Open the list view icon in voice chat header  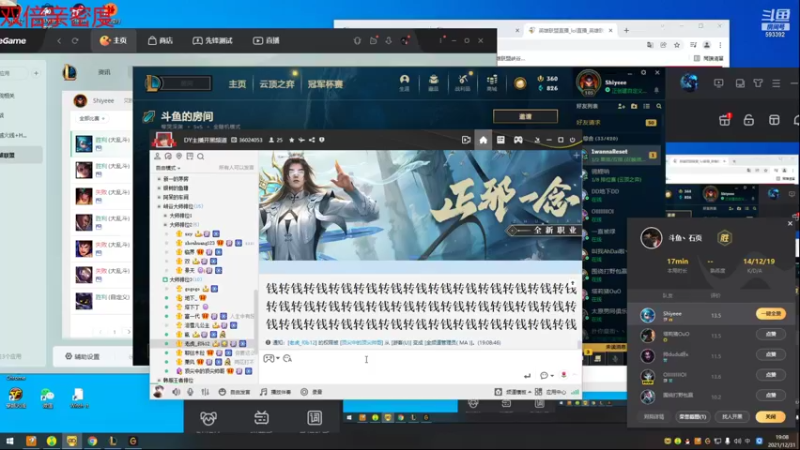pos(501,140)
